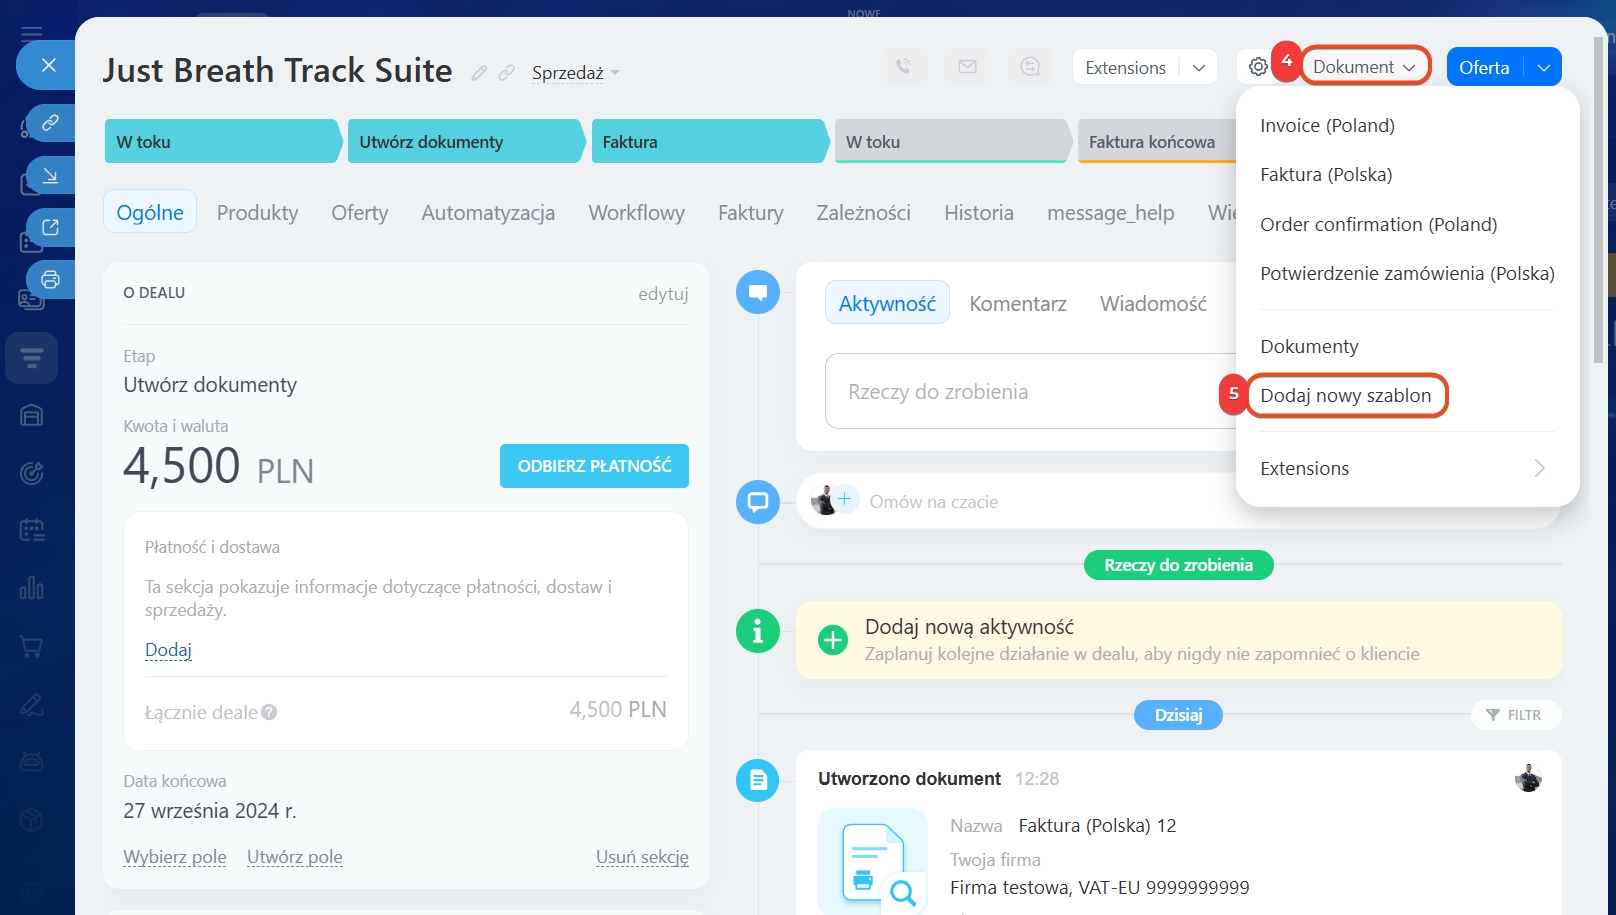Screen dimensions: 1616x915
Task: Click the pencil icon to rename deal
Action: [479, 73]
